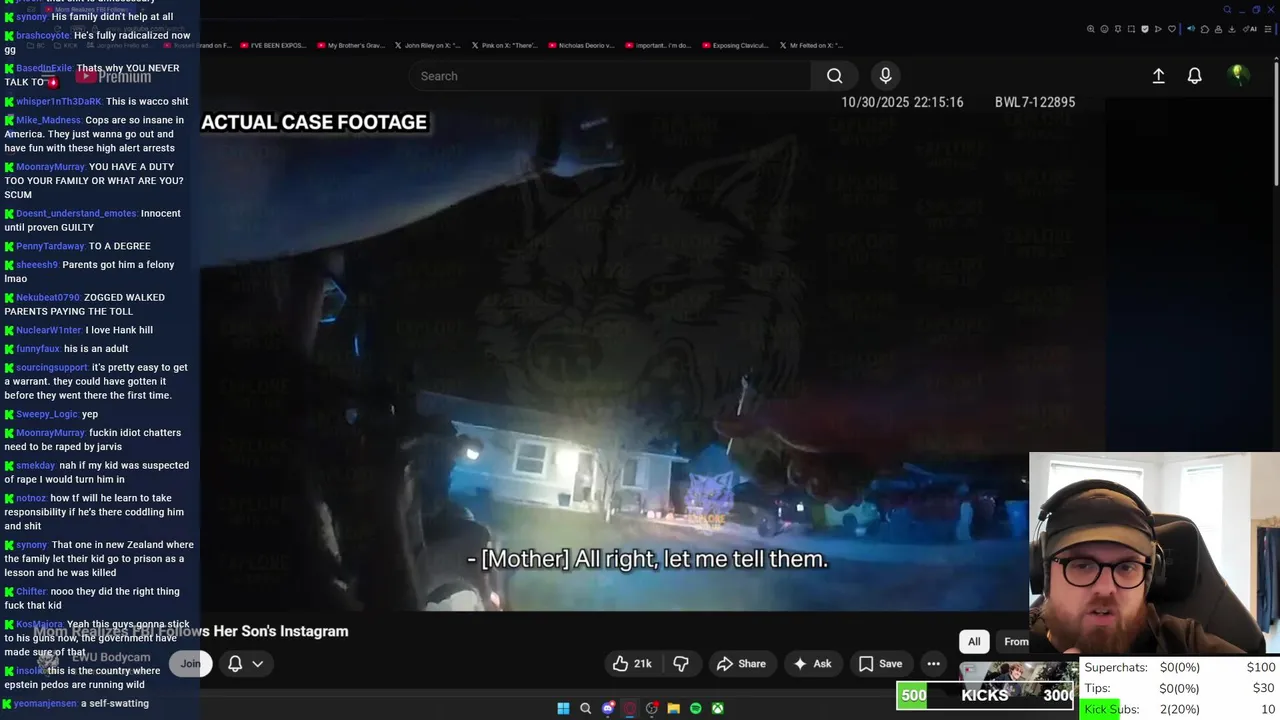Viewport: 1280px width, 720px height.
Task: Like the video with thumbs-up 21k
Action: click(632, 664)
